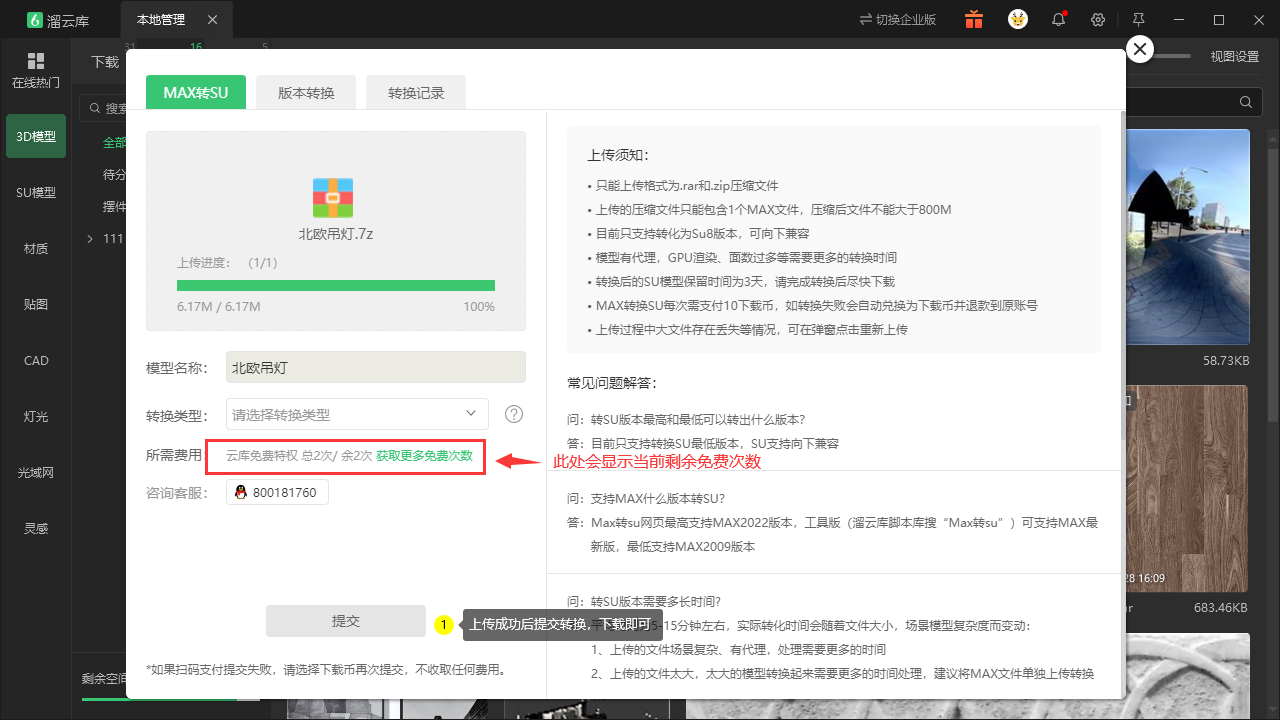
Task: Click the 6.17M / 6.17M upload size text
Action: 219,307
